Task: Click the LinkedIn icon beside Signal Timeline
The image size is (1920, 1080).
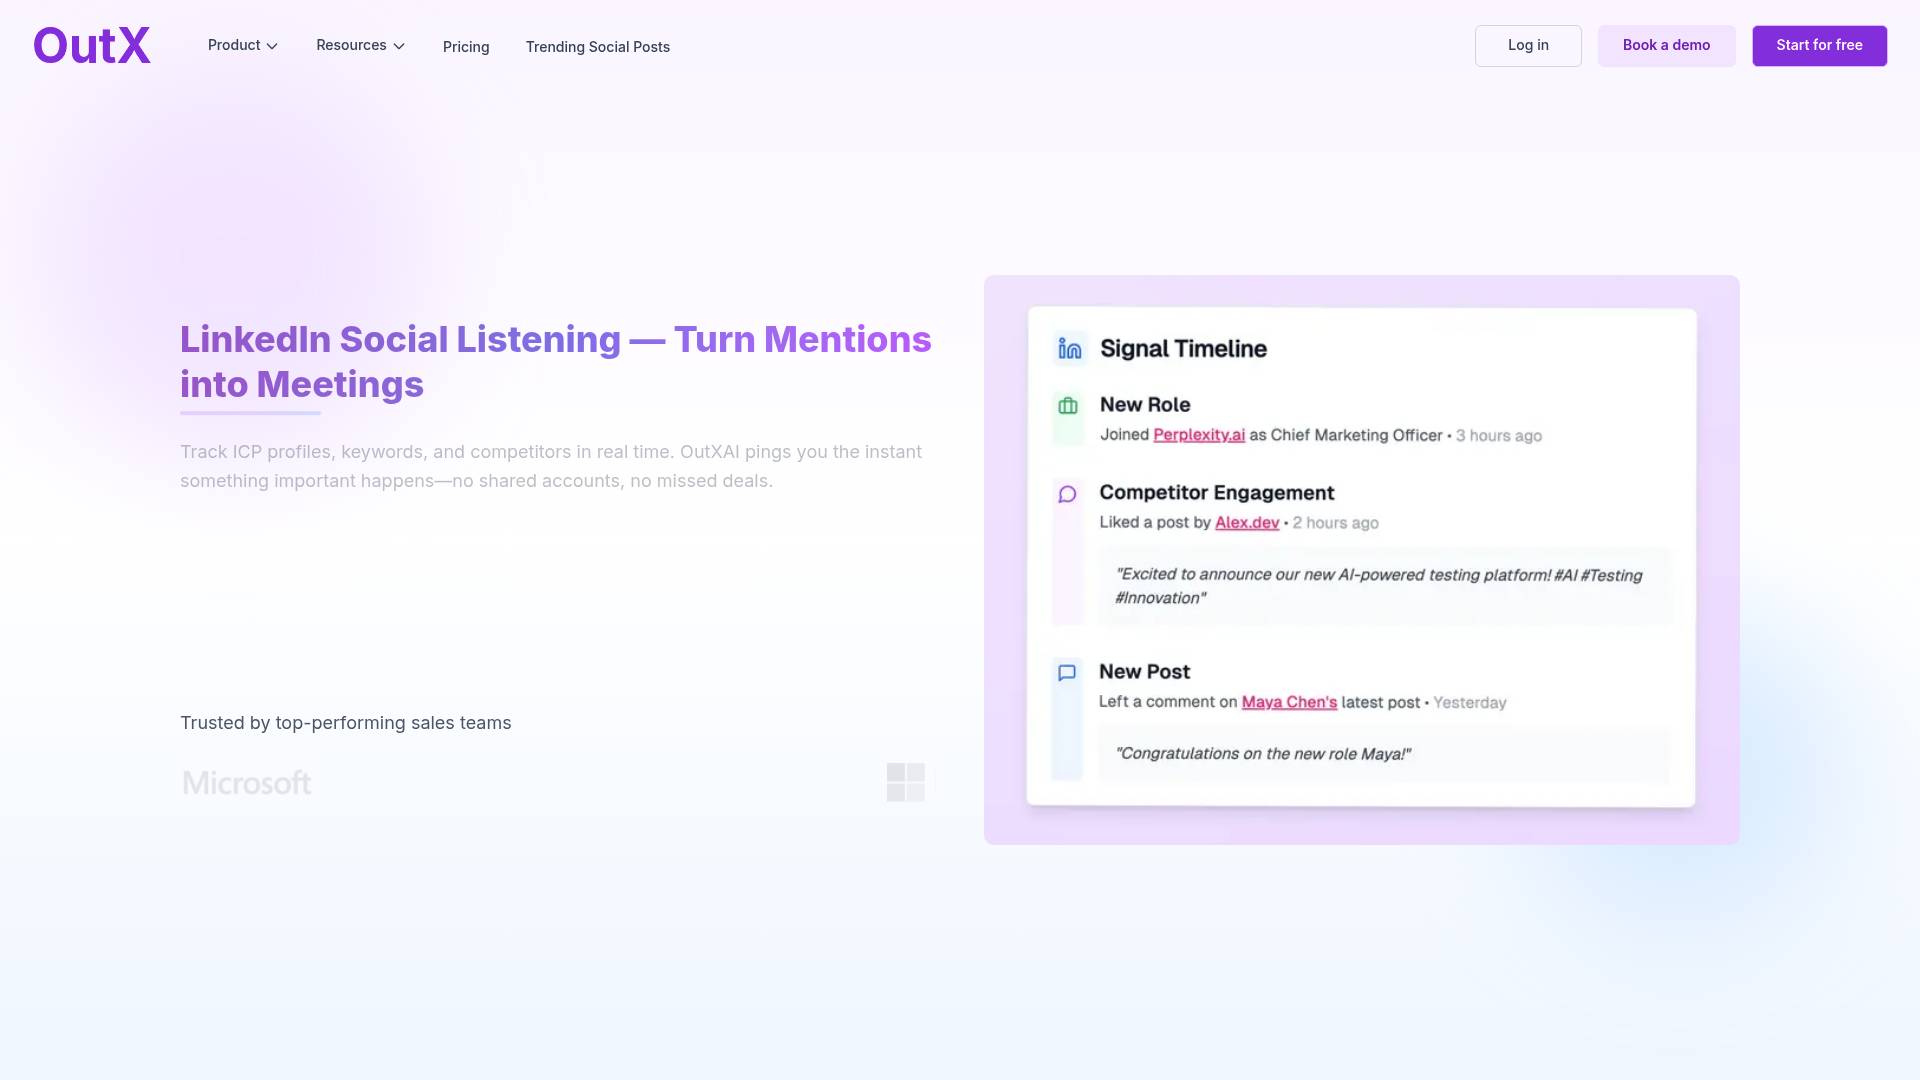Action: [x=1070, y=349]
